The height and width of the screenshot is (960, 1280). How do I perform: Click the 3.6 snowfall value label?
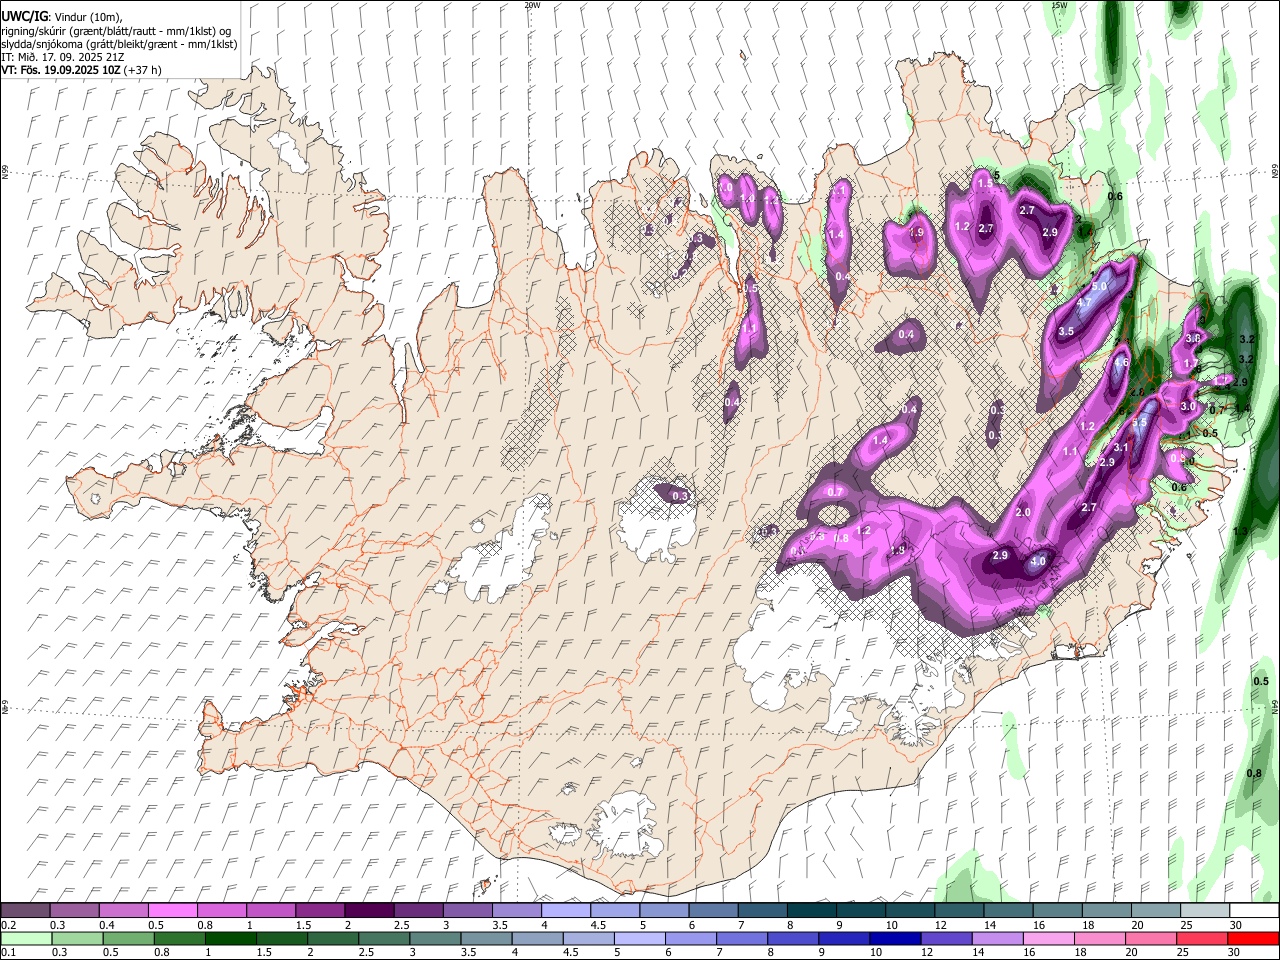point(1192,339)
